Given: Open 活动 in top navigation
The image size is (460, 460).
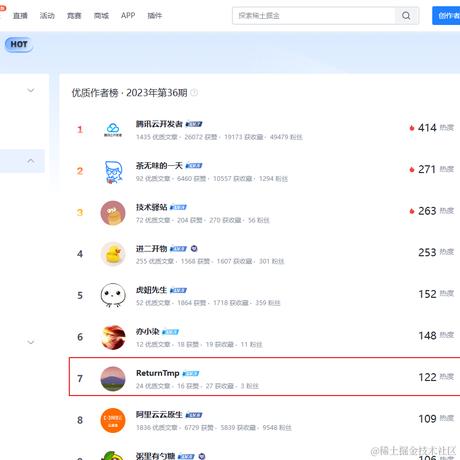Looking at the screenshot, I should coord(47,16).
